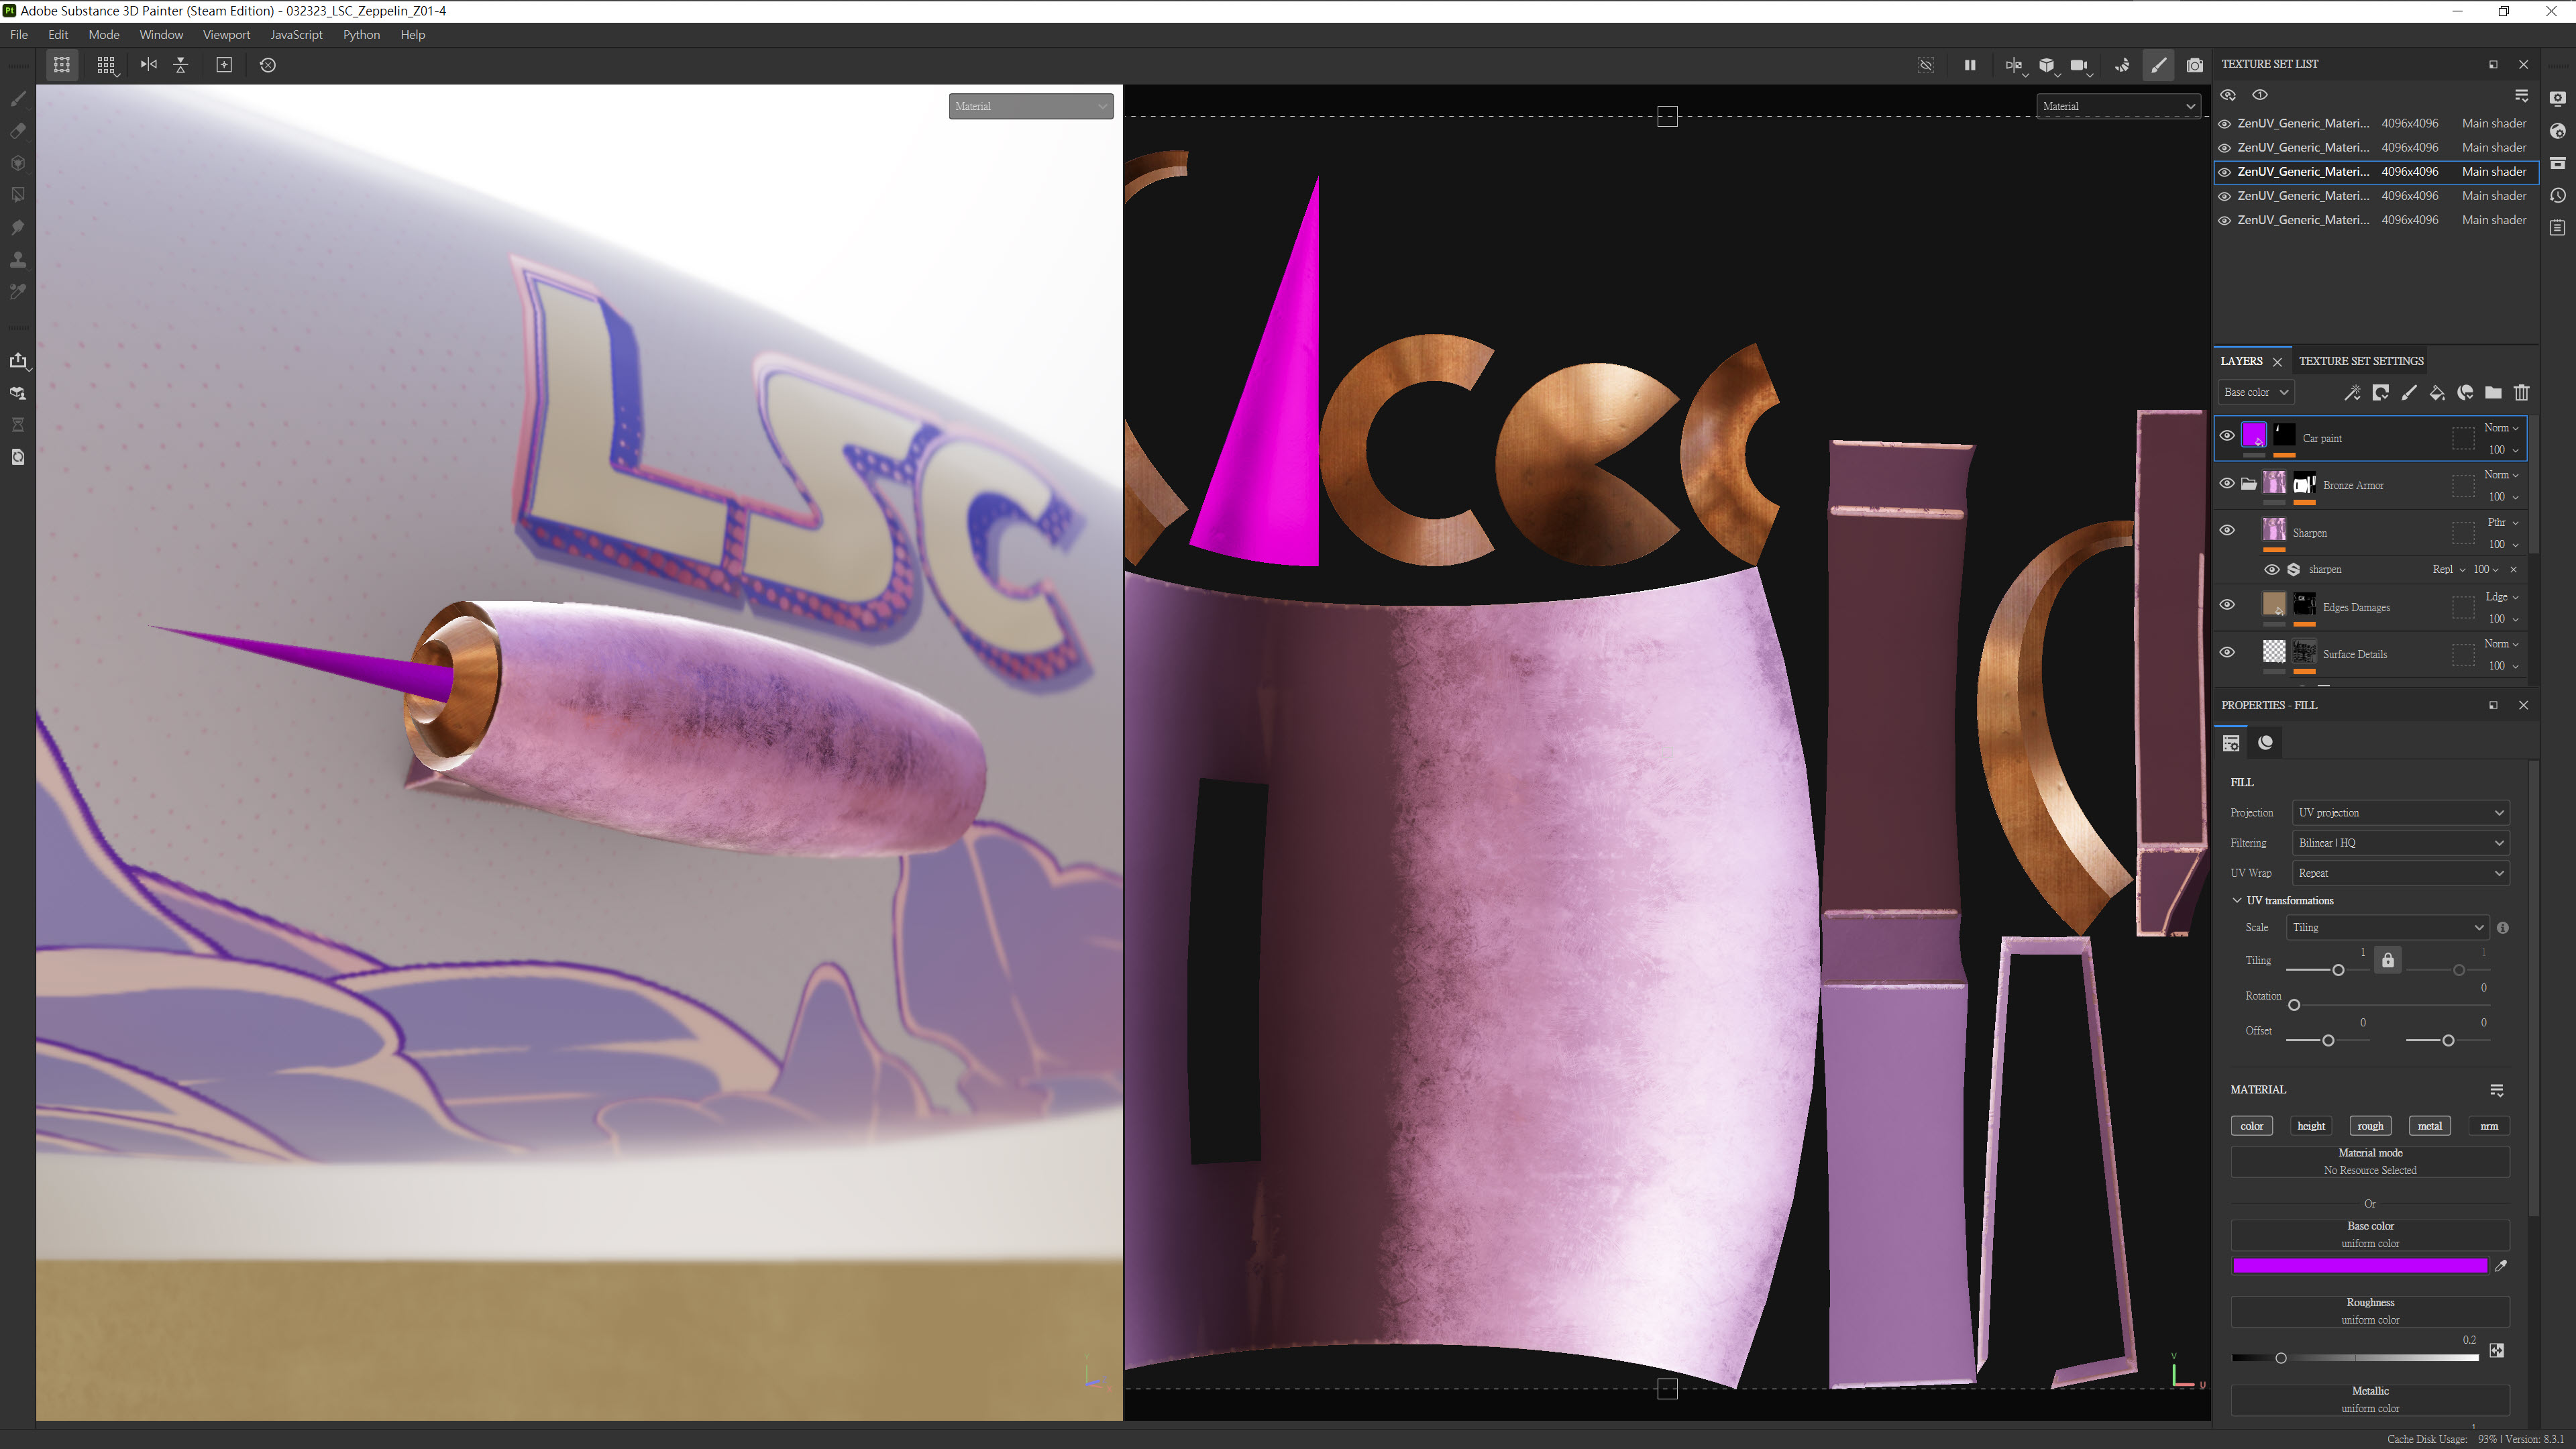Screen dimensions: 2576x1449
Task: Pause engine computations with the pause icon
Action: tap(1969, 65)
